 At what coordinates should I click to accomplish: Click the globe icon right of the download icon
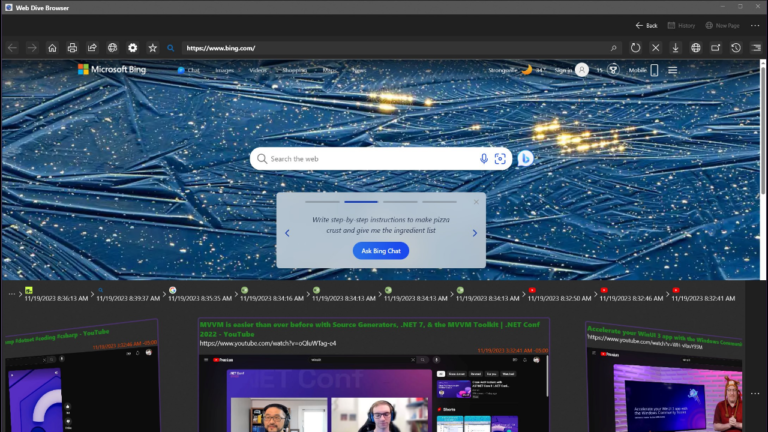(x=696, y=48)
